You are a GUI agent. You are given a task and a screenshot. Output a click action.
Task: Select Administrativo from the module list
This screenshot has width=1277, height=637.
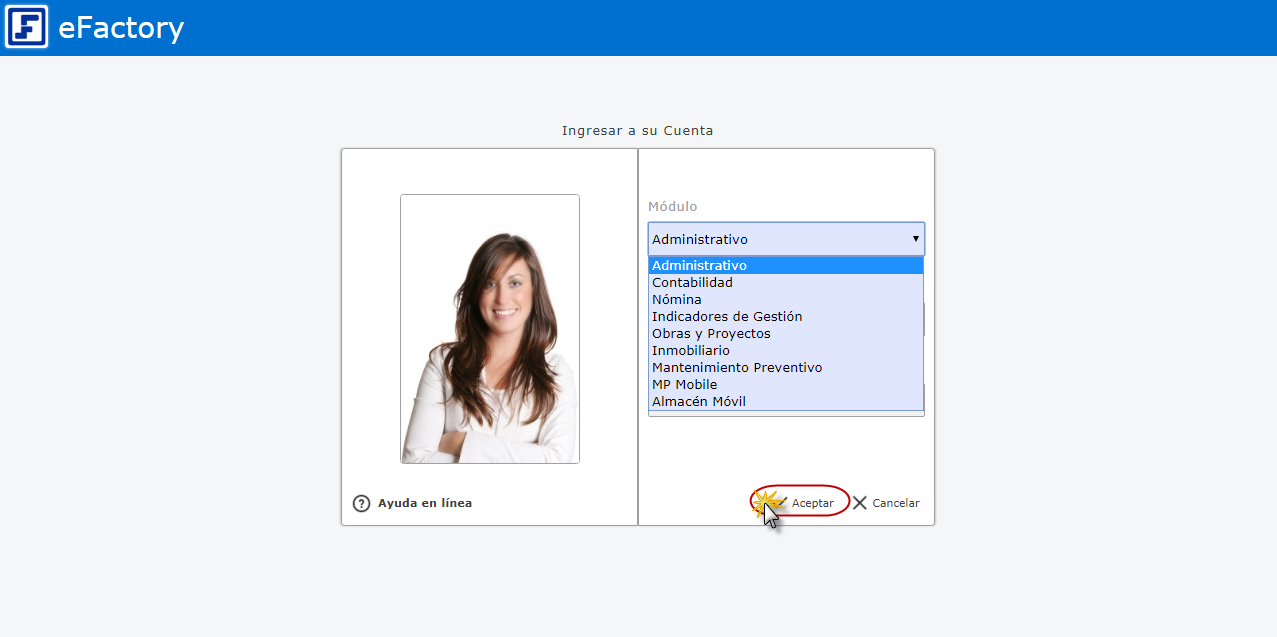786,266
